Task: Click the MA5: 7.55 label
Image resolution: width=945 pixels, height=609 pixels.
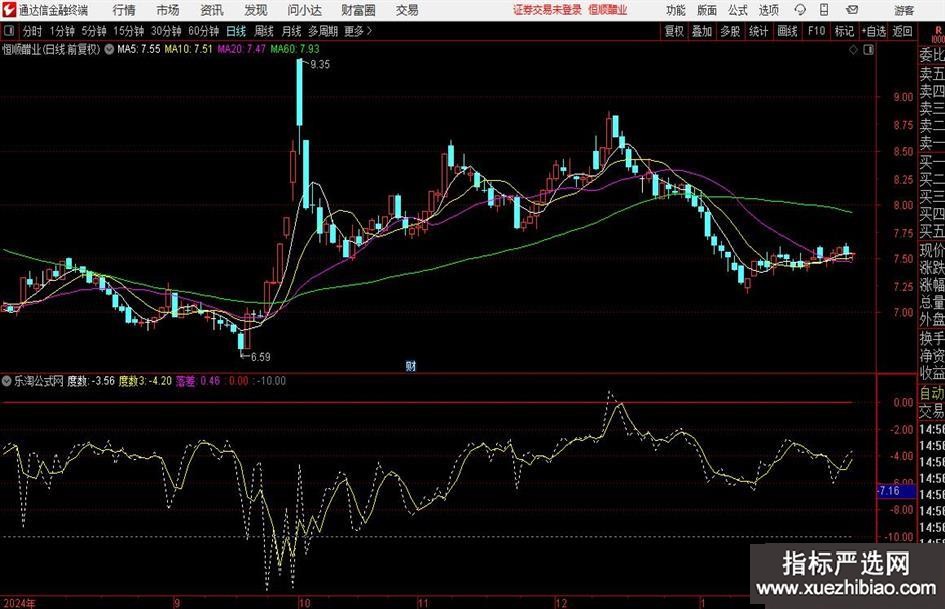Action: point(139,49)
